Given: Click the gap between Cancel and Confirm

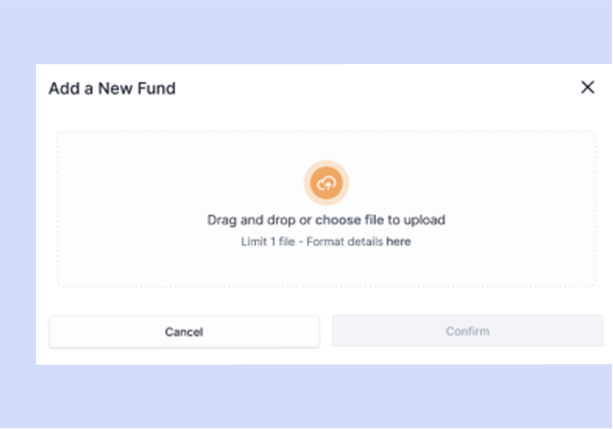Looking at the screenshot, I should (326, 331).
